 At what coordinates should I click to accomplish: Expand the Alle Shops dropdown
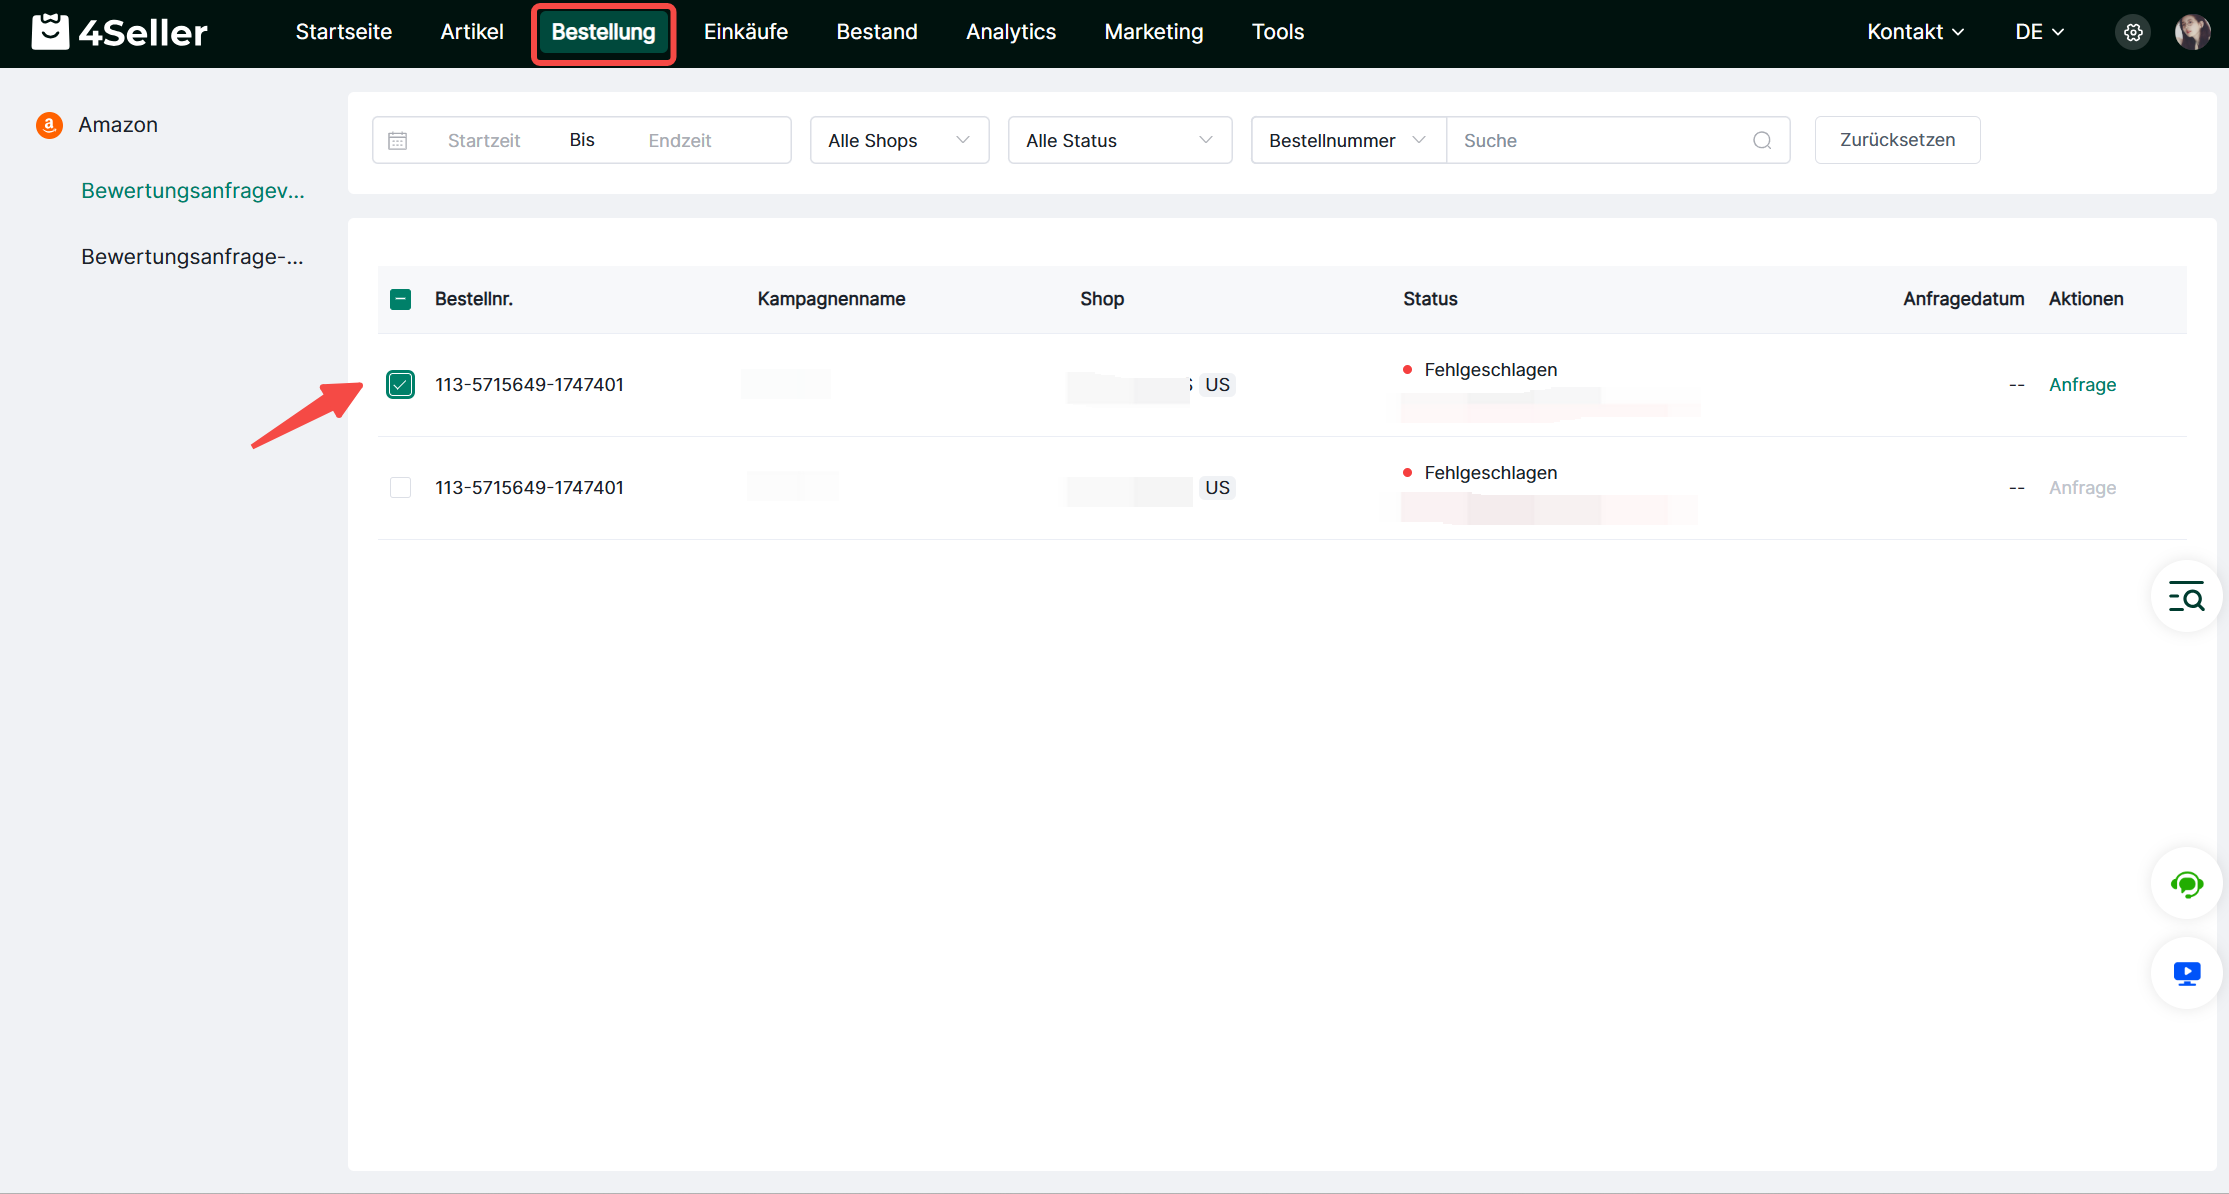click(899, 141)
